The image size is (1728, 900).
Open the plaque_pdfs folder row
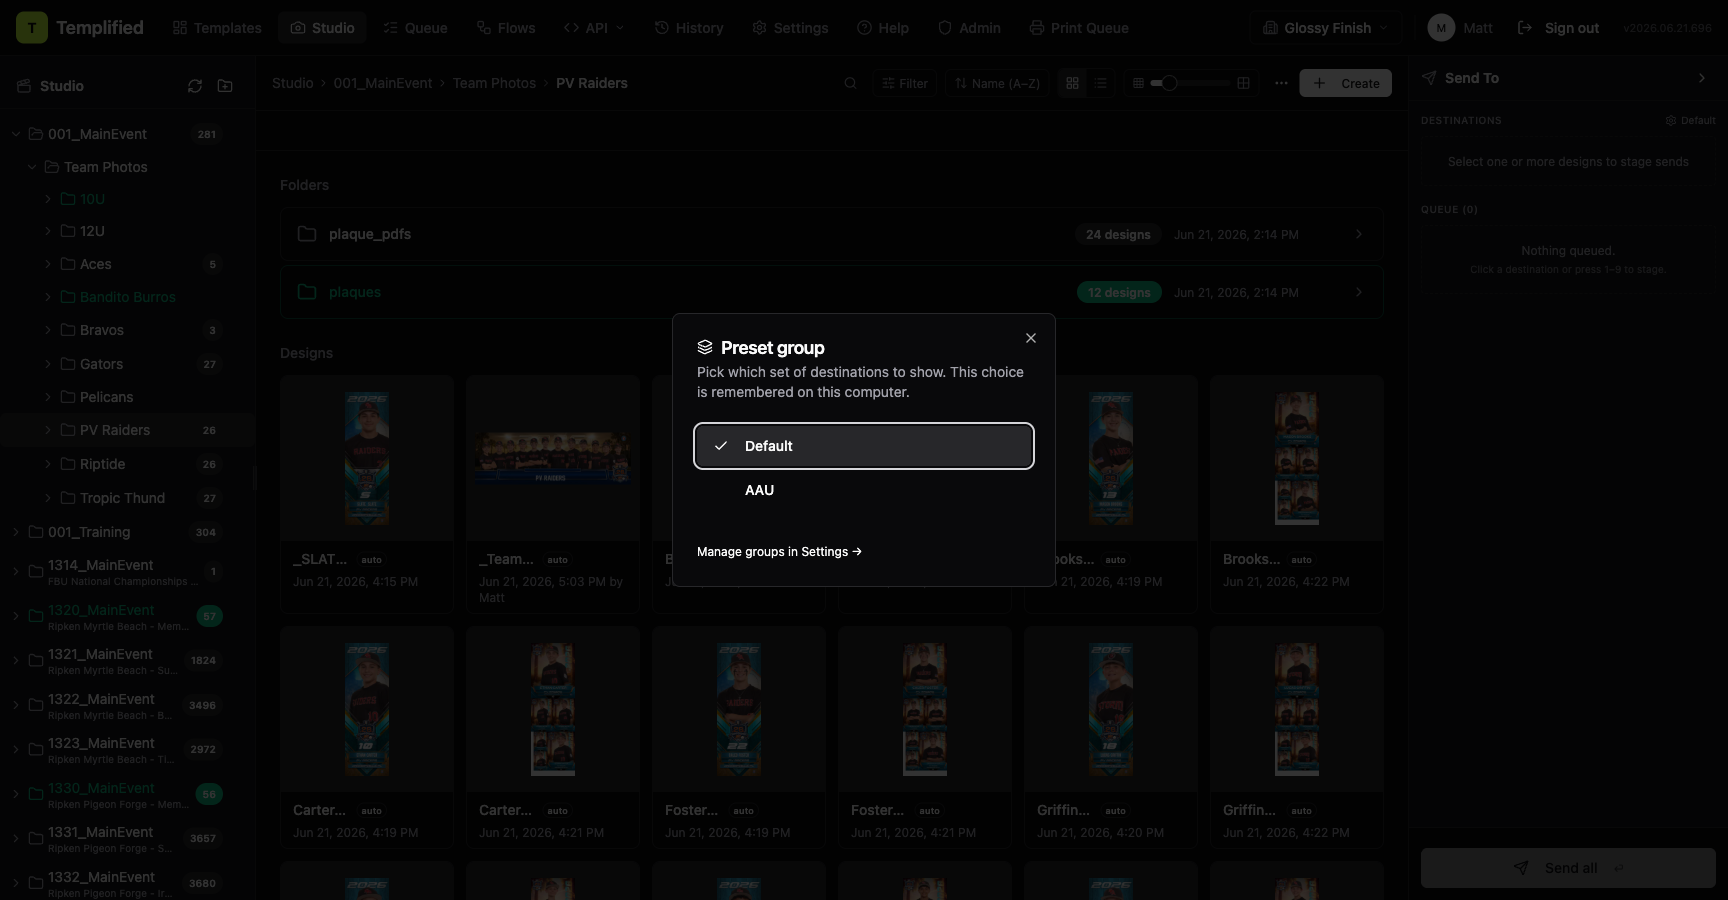(x=832, y=234)
